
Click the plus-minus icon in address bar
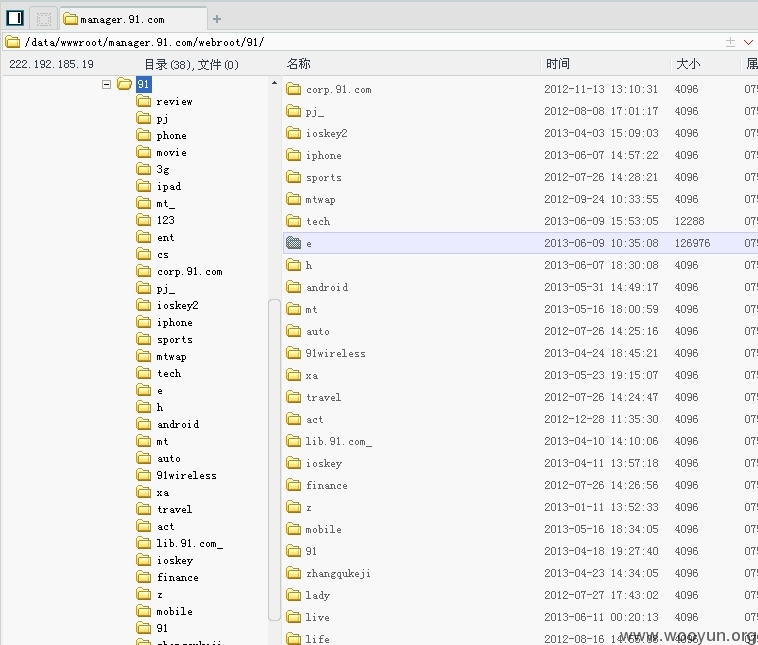730,42
